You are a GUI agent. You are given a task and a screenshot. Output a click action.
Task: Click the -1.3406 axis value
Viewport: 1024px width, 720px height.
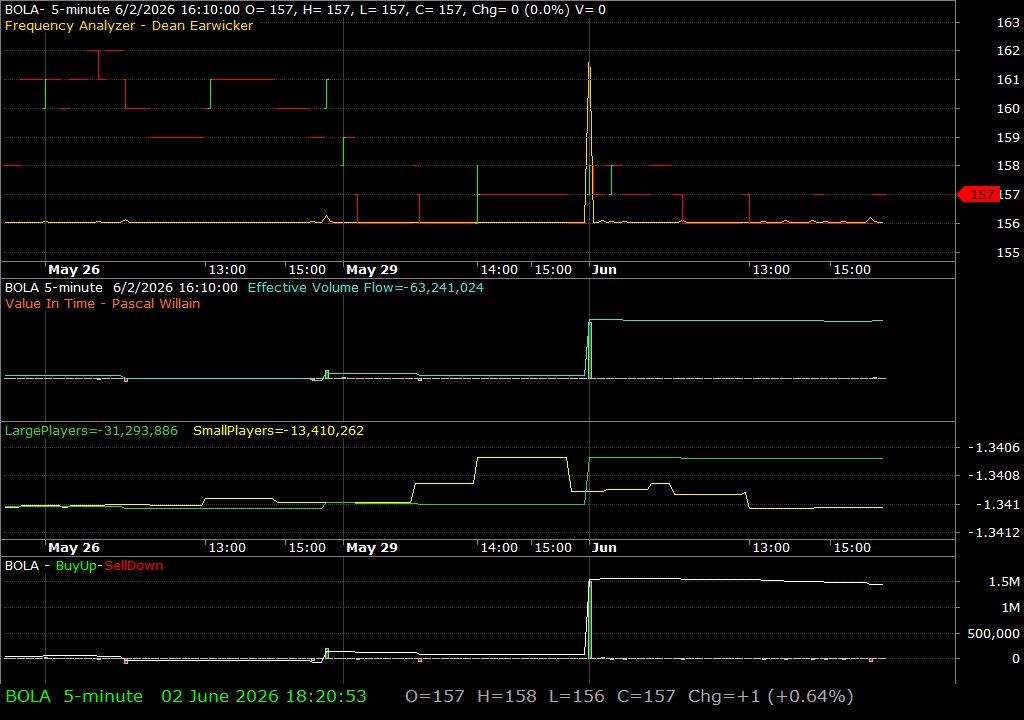[993, 448]
